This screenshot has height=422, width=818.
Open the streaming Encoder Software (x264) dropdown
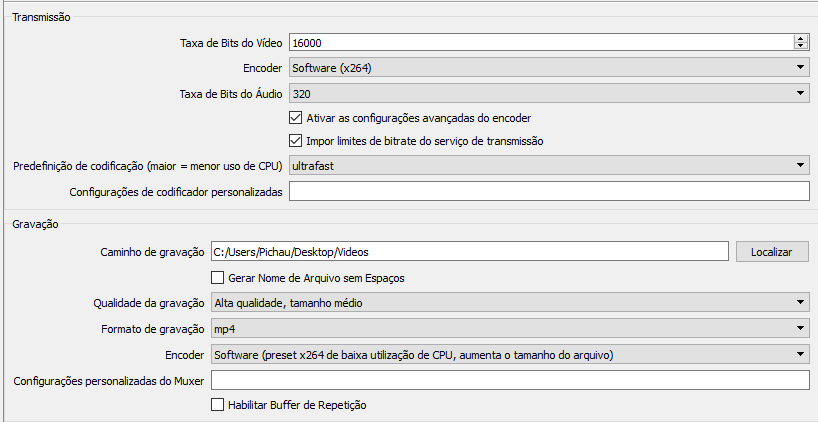tap(549, 68)
